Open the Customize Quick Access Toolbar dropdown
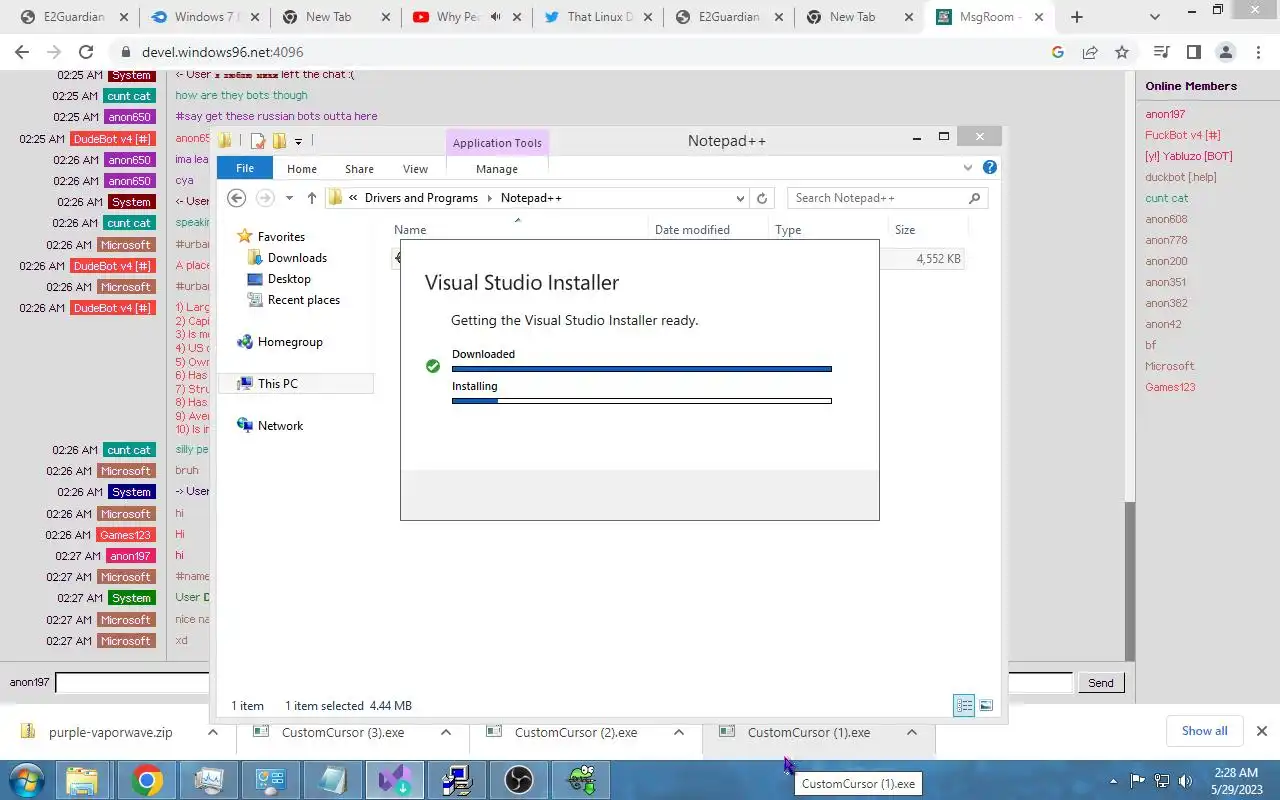The height and width of the screenshot is (800, 1280). point(298,142)
